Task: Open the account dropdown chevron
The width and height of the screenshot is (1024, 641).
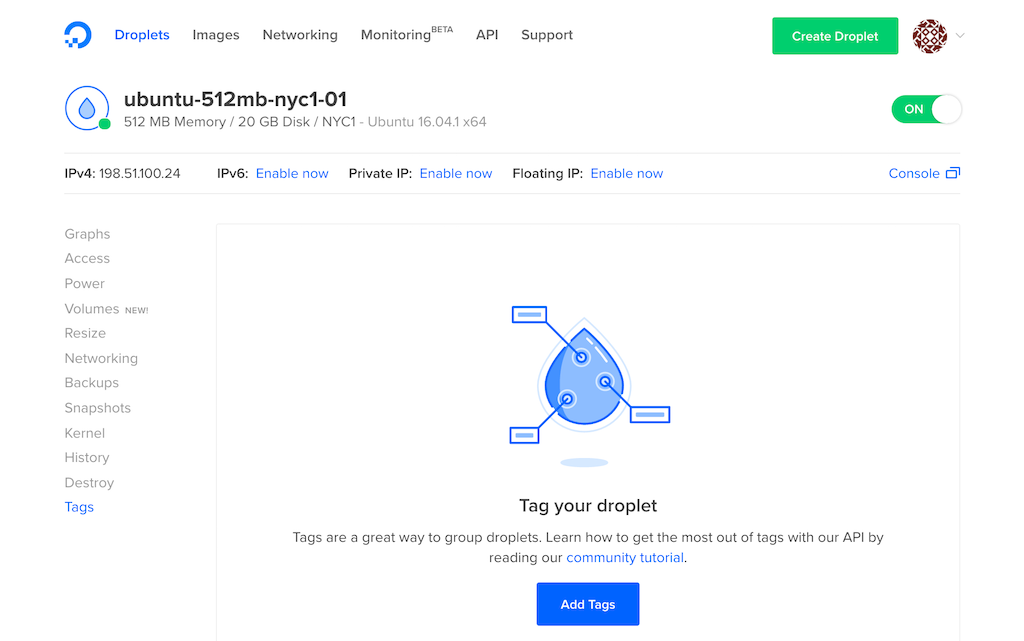Action: (x=958, y=36)
